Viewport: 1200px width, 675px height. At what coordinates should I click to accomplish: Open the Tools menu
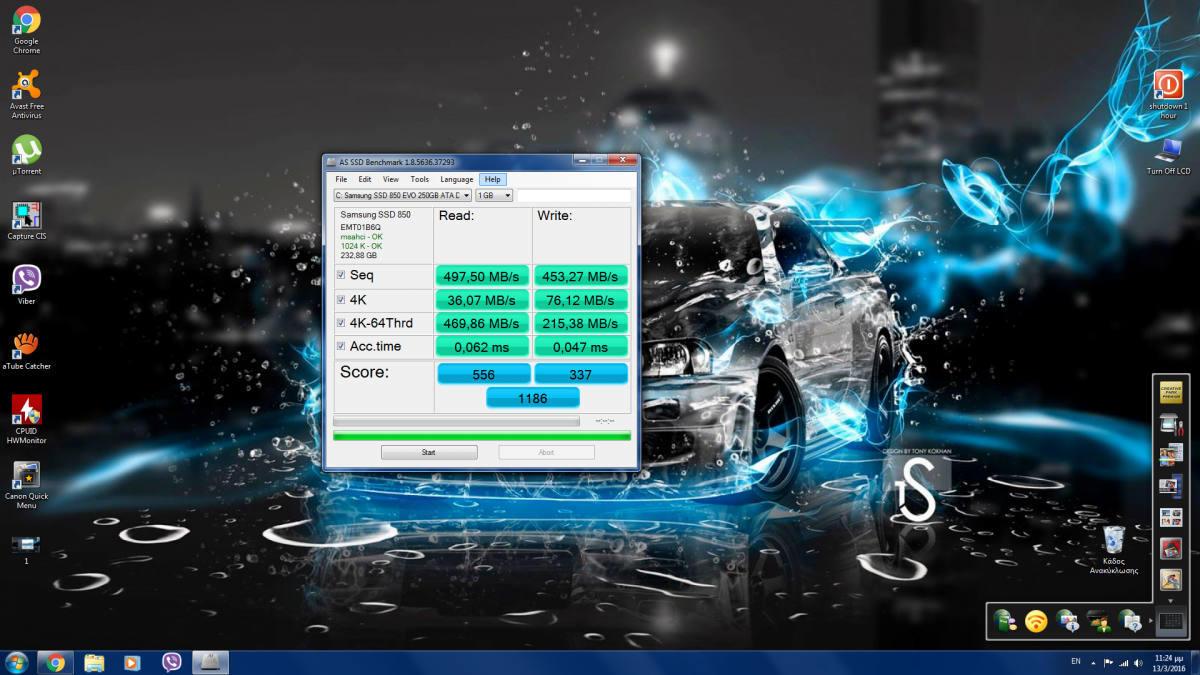pyautogui.click(x=419, y=179)
